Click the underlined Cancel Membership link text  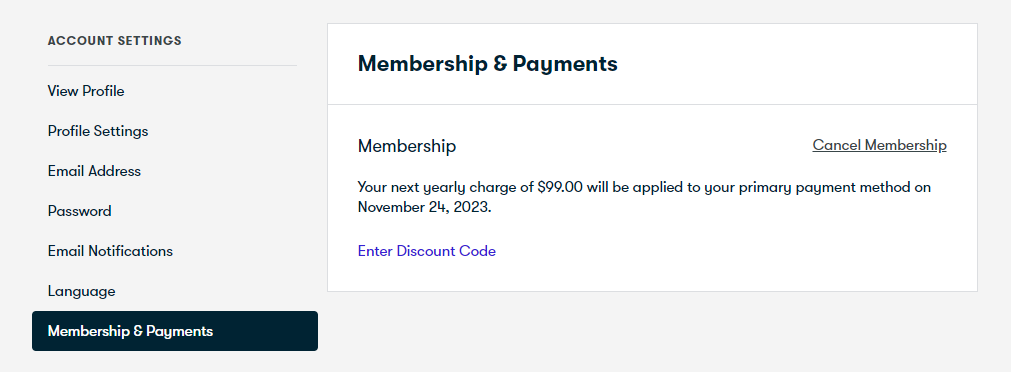[x=879, y=145]
